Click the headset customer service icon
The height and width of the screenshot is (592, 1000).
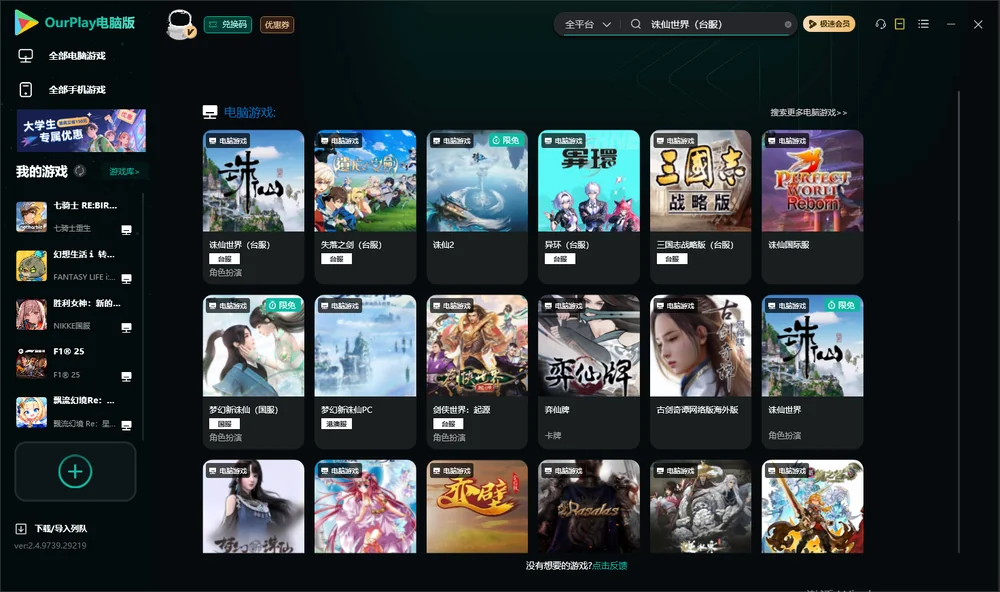click(881, 24)
